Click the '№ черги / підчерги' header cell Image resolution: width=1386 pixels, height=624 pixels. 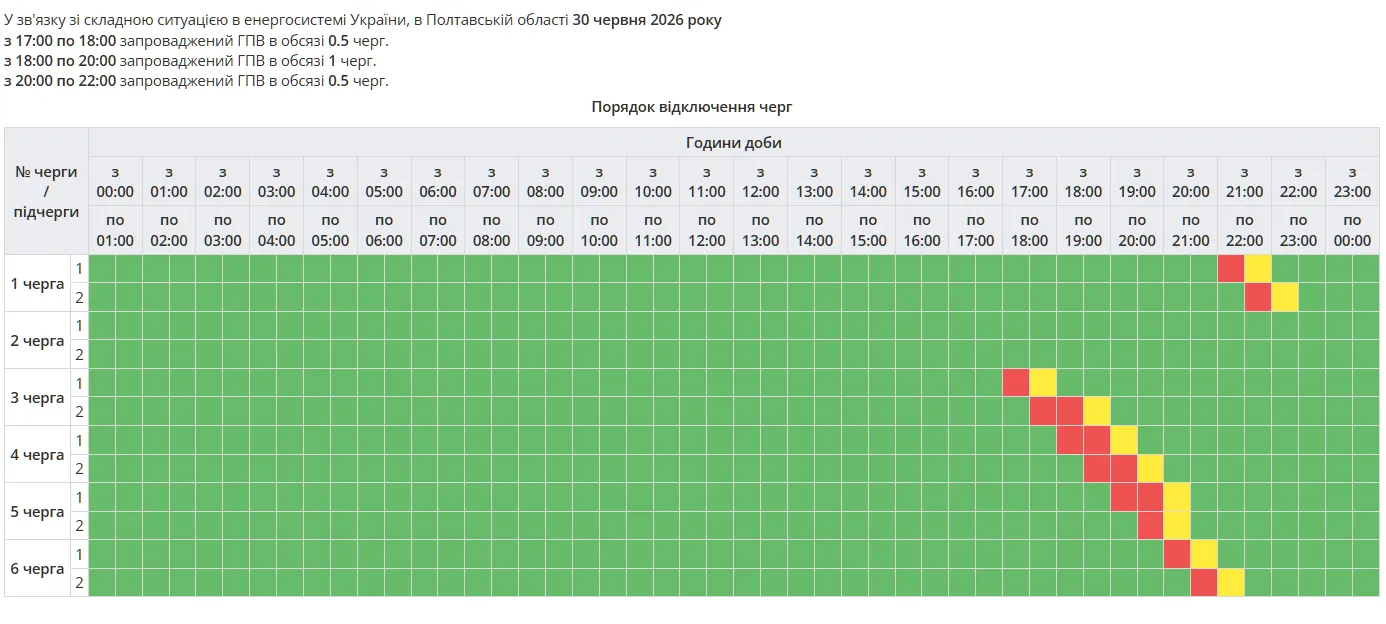point(46,191)
